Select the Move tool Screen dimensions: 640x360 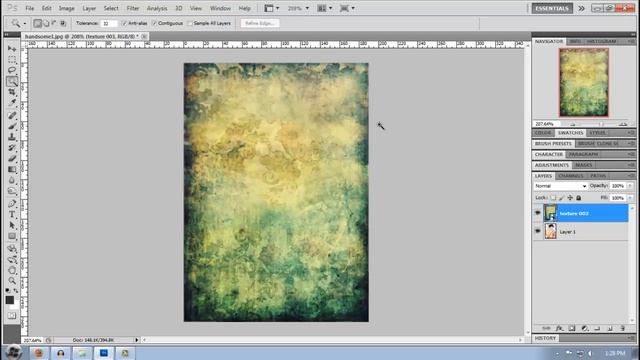tap(12, 49)
